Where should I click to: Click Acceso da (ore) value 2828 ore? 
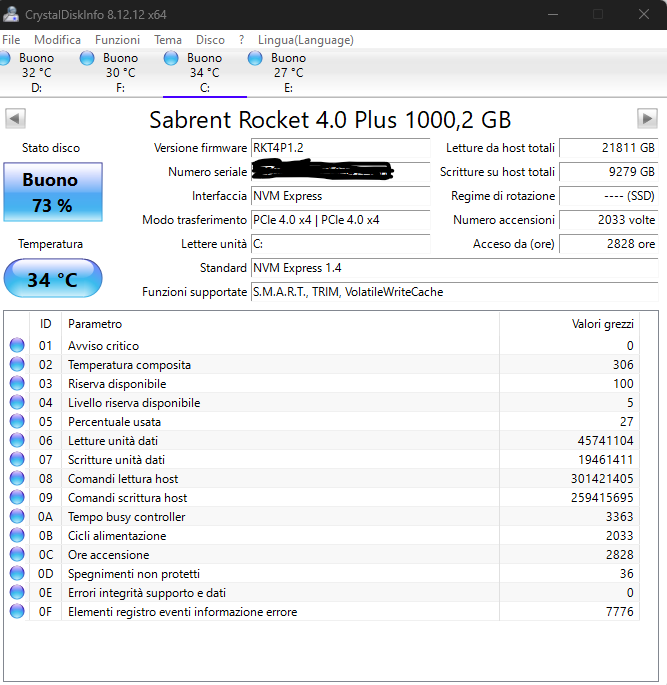(x=608, y=244)
